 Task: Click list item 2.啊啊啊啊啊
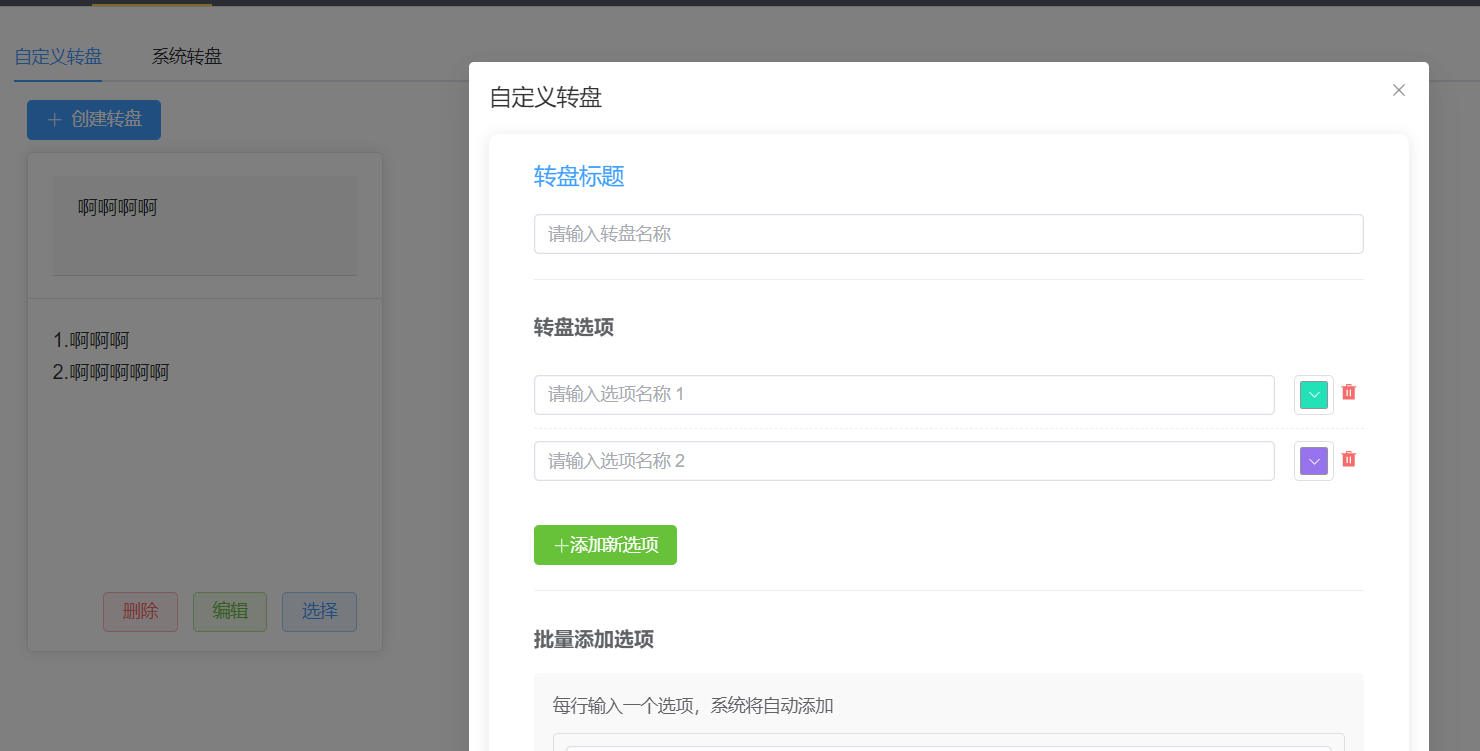click(111, 373)
